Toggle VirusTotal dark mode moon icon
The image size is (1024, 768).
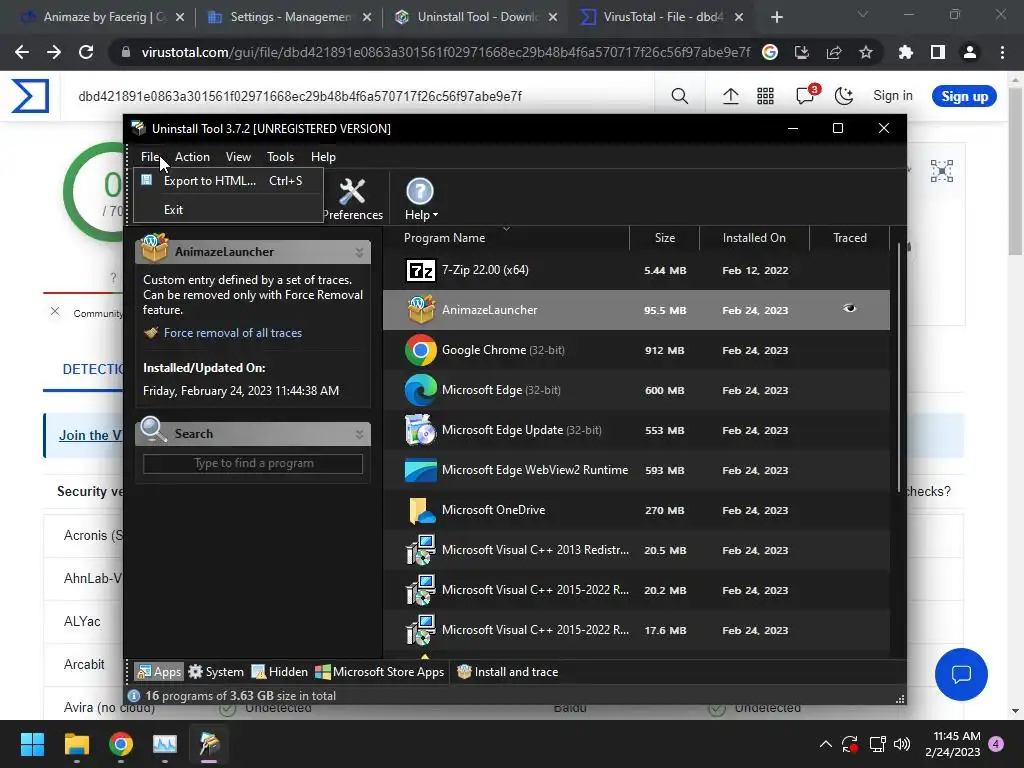click(844, 97)
